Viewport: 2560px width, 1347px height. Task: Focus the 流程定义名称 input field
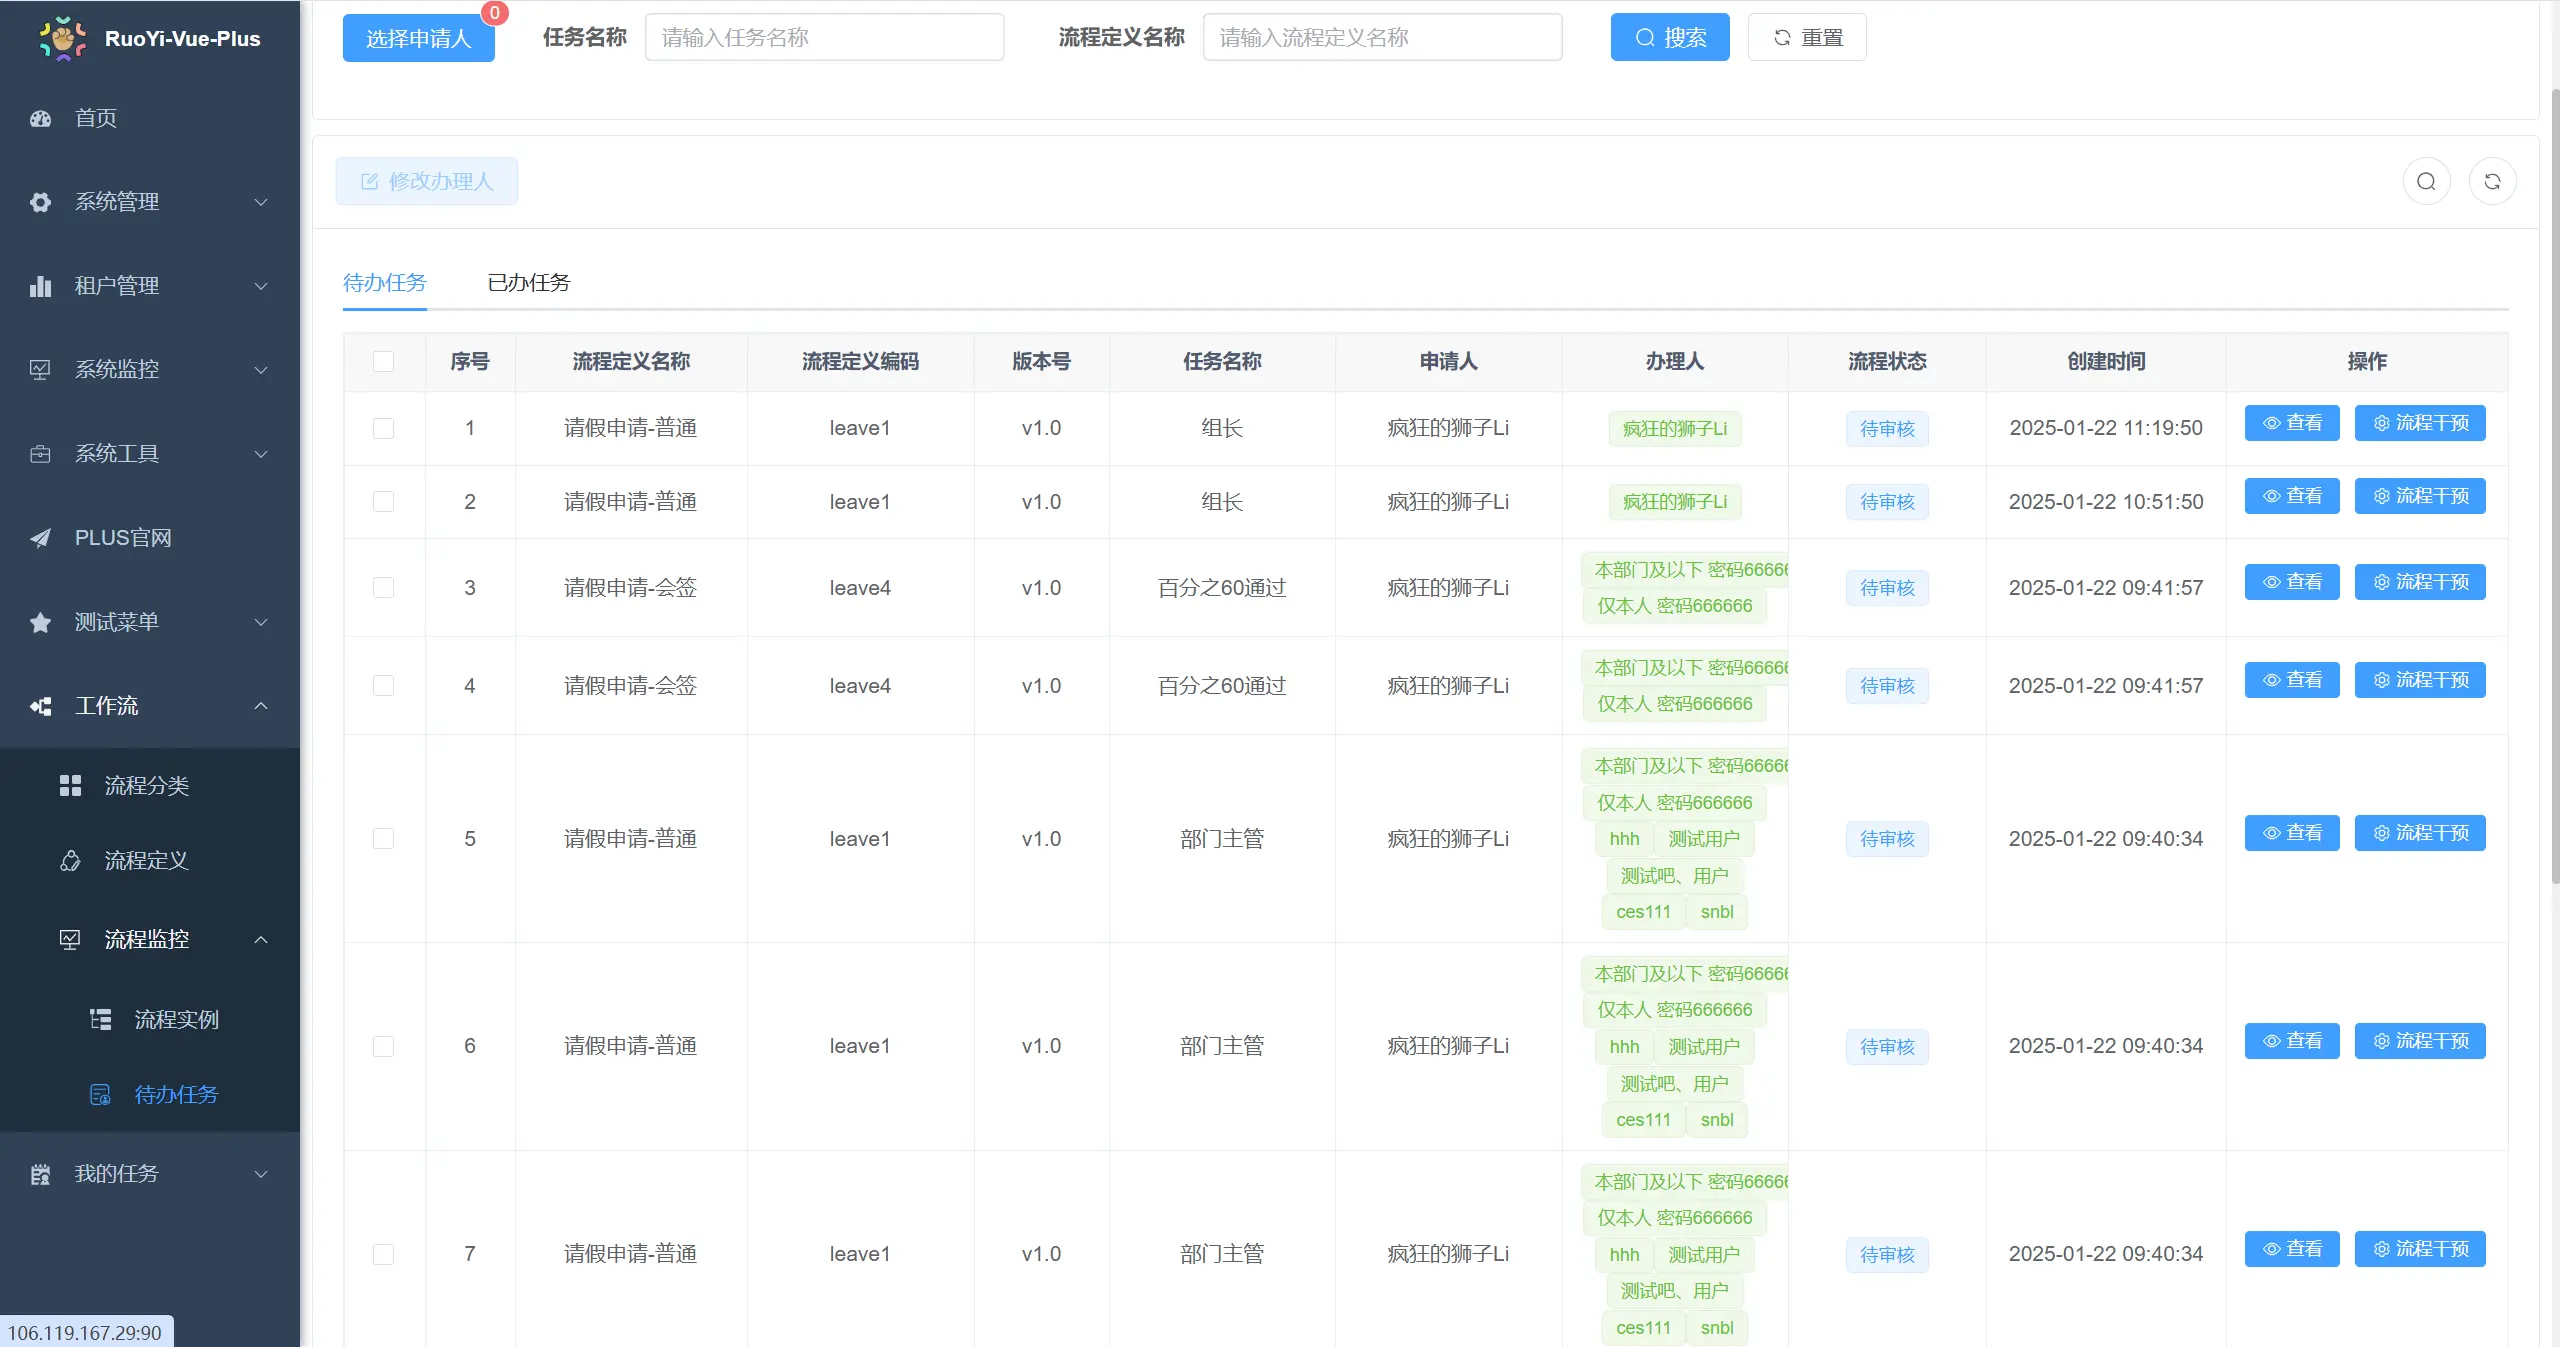pyautogui.click(x=1383, y=38)
